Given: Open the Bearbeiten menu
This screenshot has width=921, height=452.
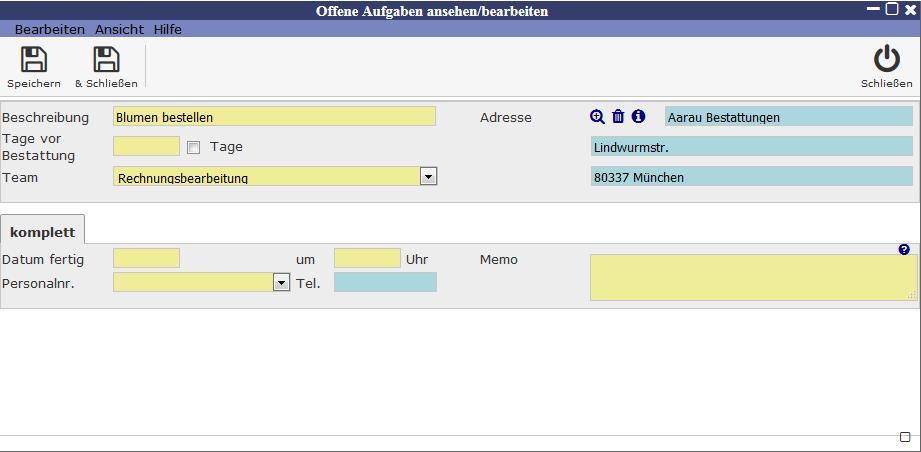Looking at the screenshot, I should pyautogui.click(x=50, y=29).
